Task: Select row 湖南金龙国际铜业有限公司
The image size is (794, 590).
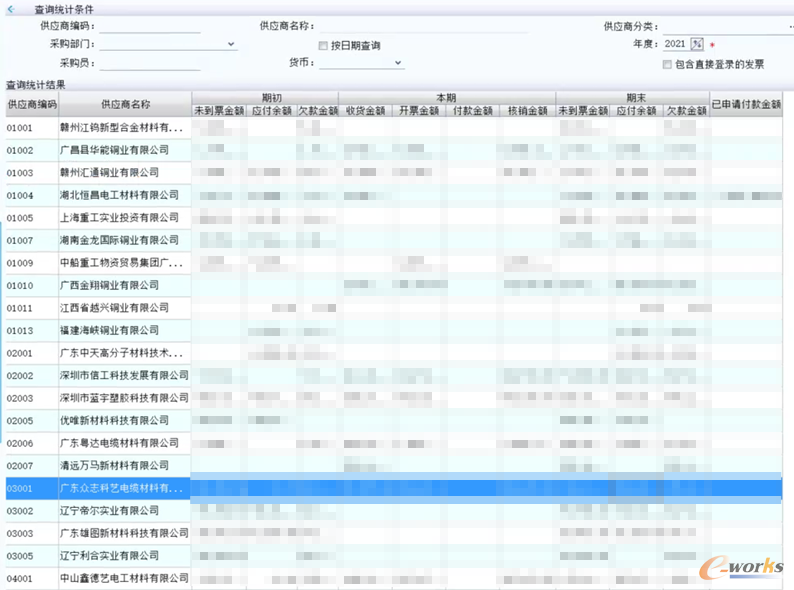Action: tap(394, 241)
